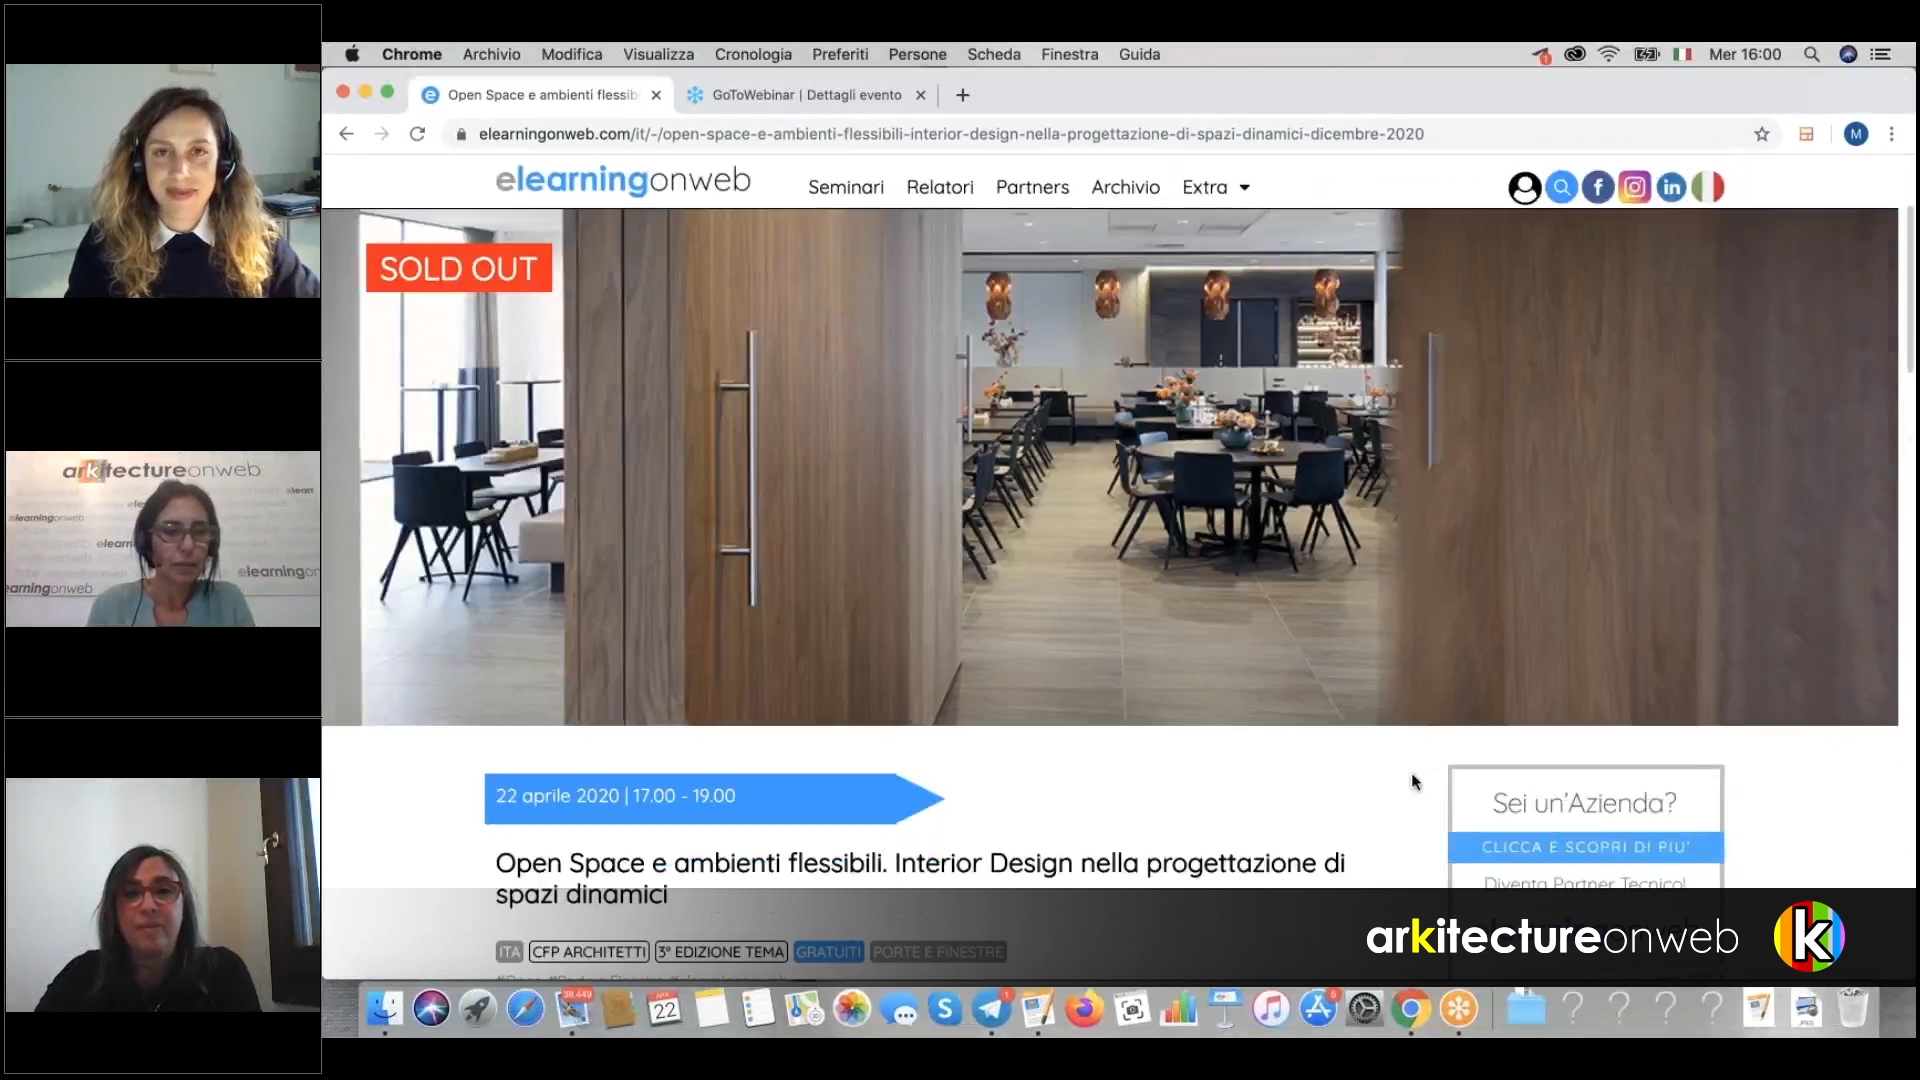Go to Relatori page

click(x=940, y=187)
